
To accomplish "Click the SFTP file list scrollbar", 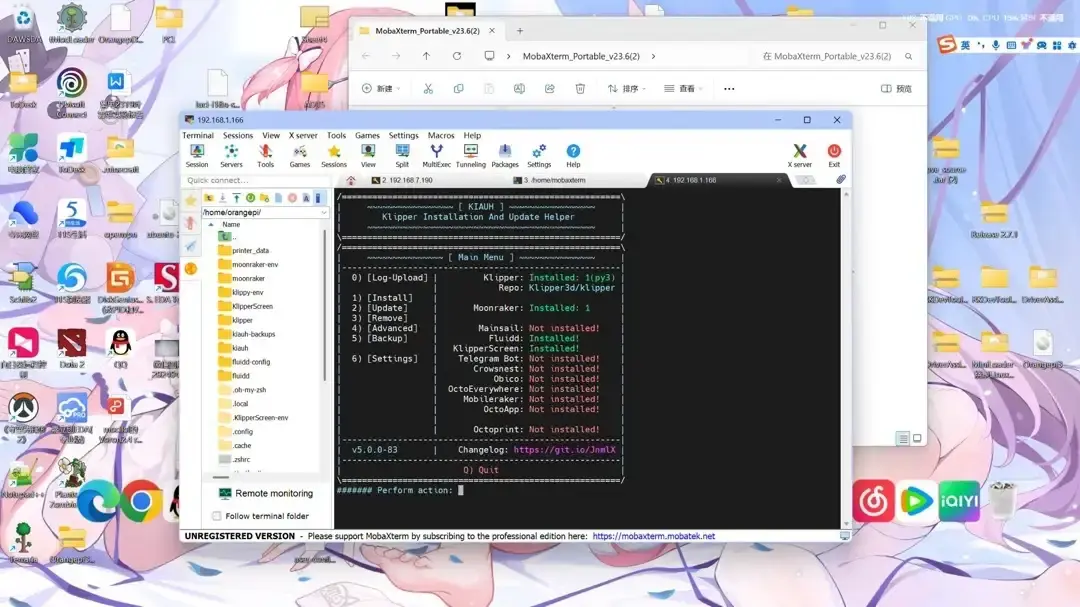I will pos(324,305).
